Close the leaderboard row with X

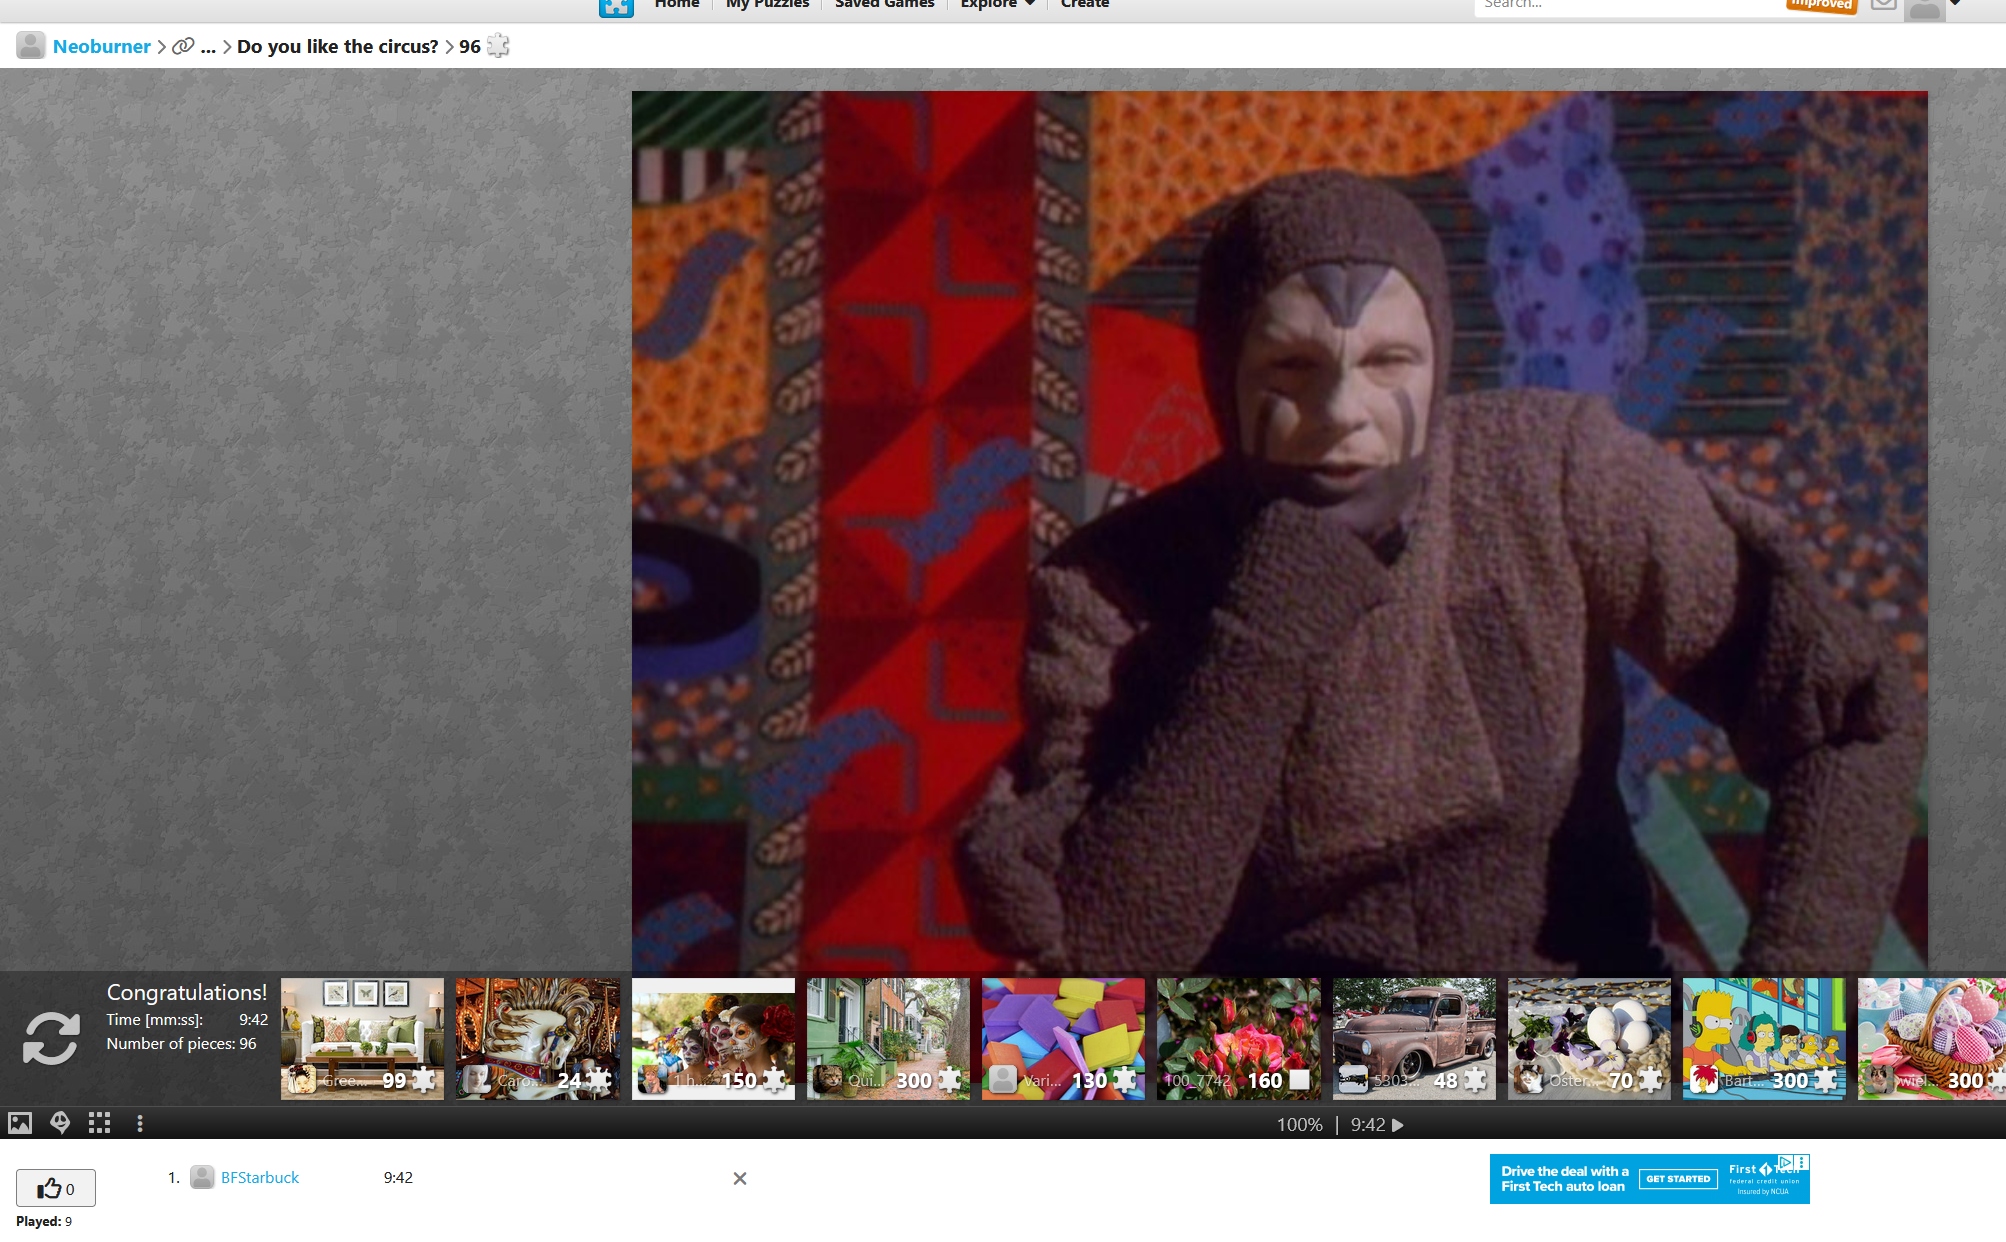[x=740, y=1179]
